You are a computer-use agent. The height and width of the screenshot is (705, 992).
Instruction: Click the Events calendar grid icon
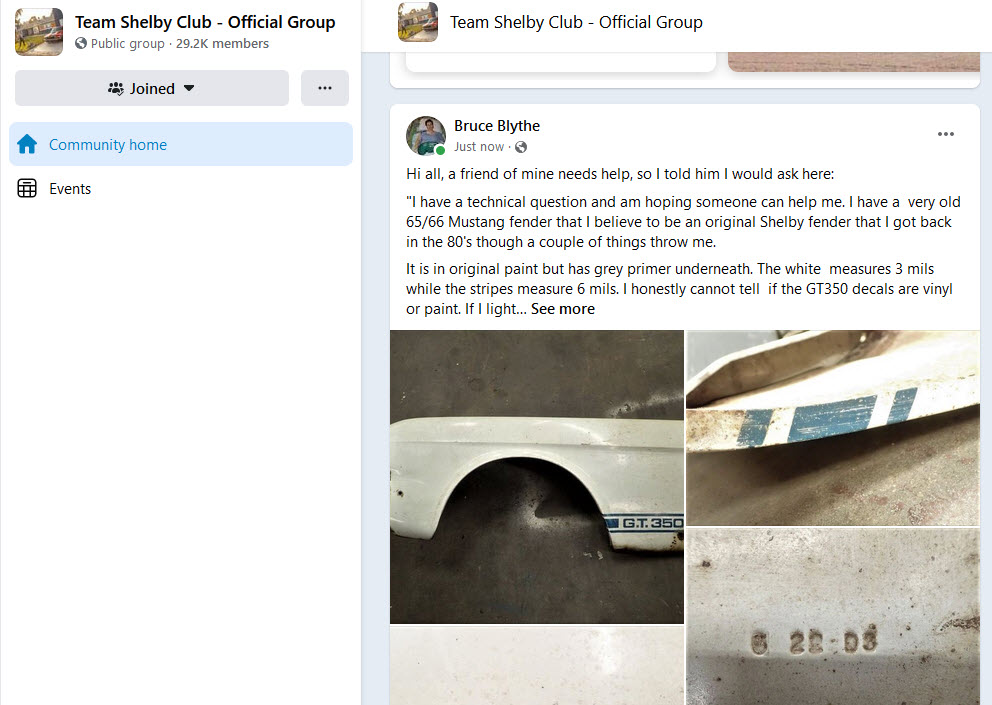pyautogui.click(x=27, y=189)
